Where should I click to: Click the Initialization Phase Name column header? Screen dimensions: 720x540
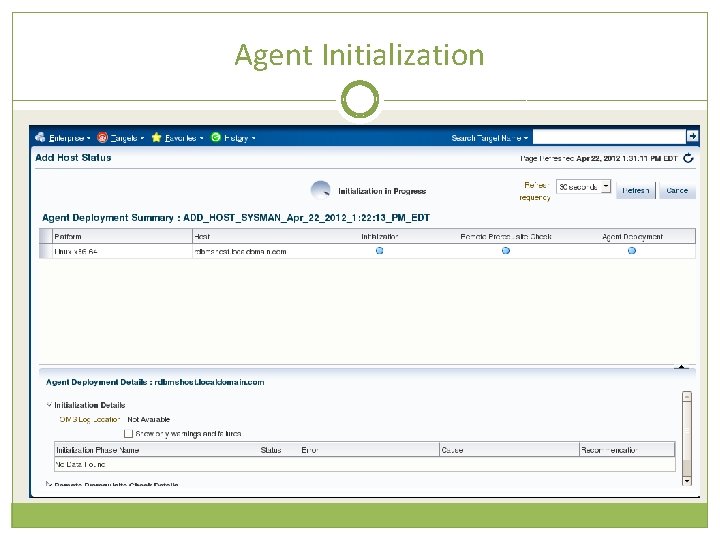97,450
